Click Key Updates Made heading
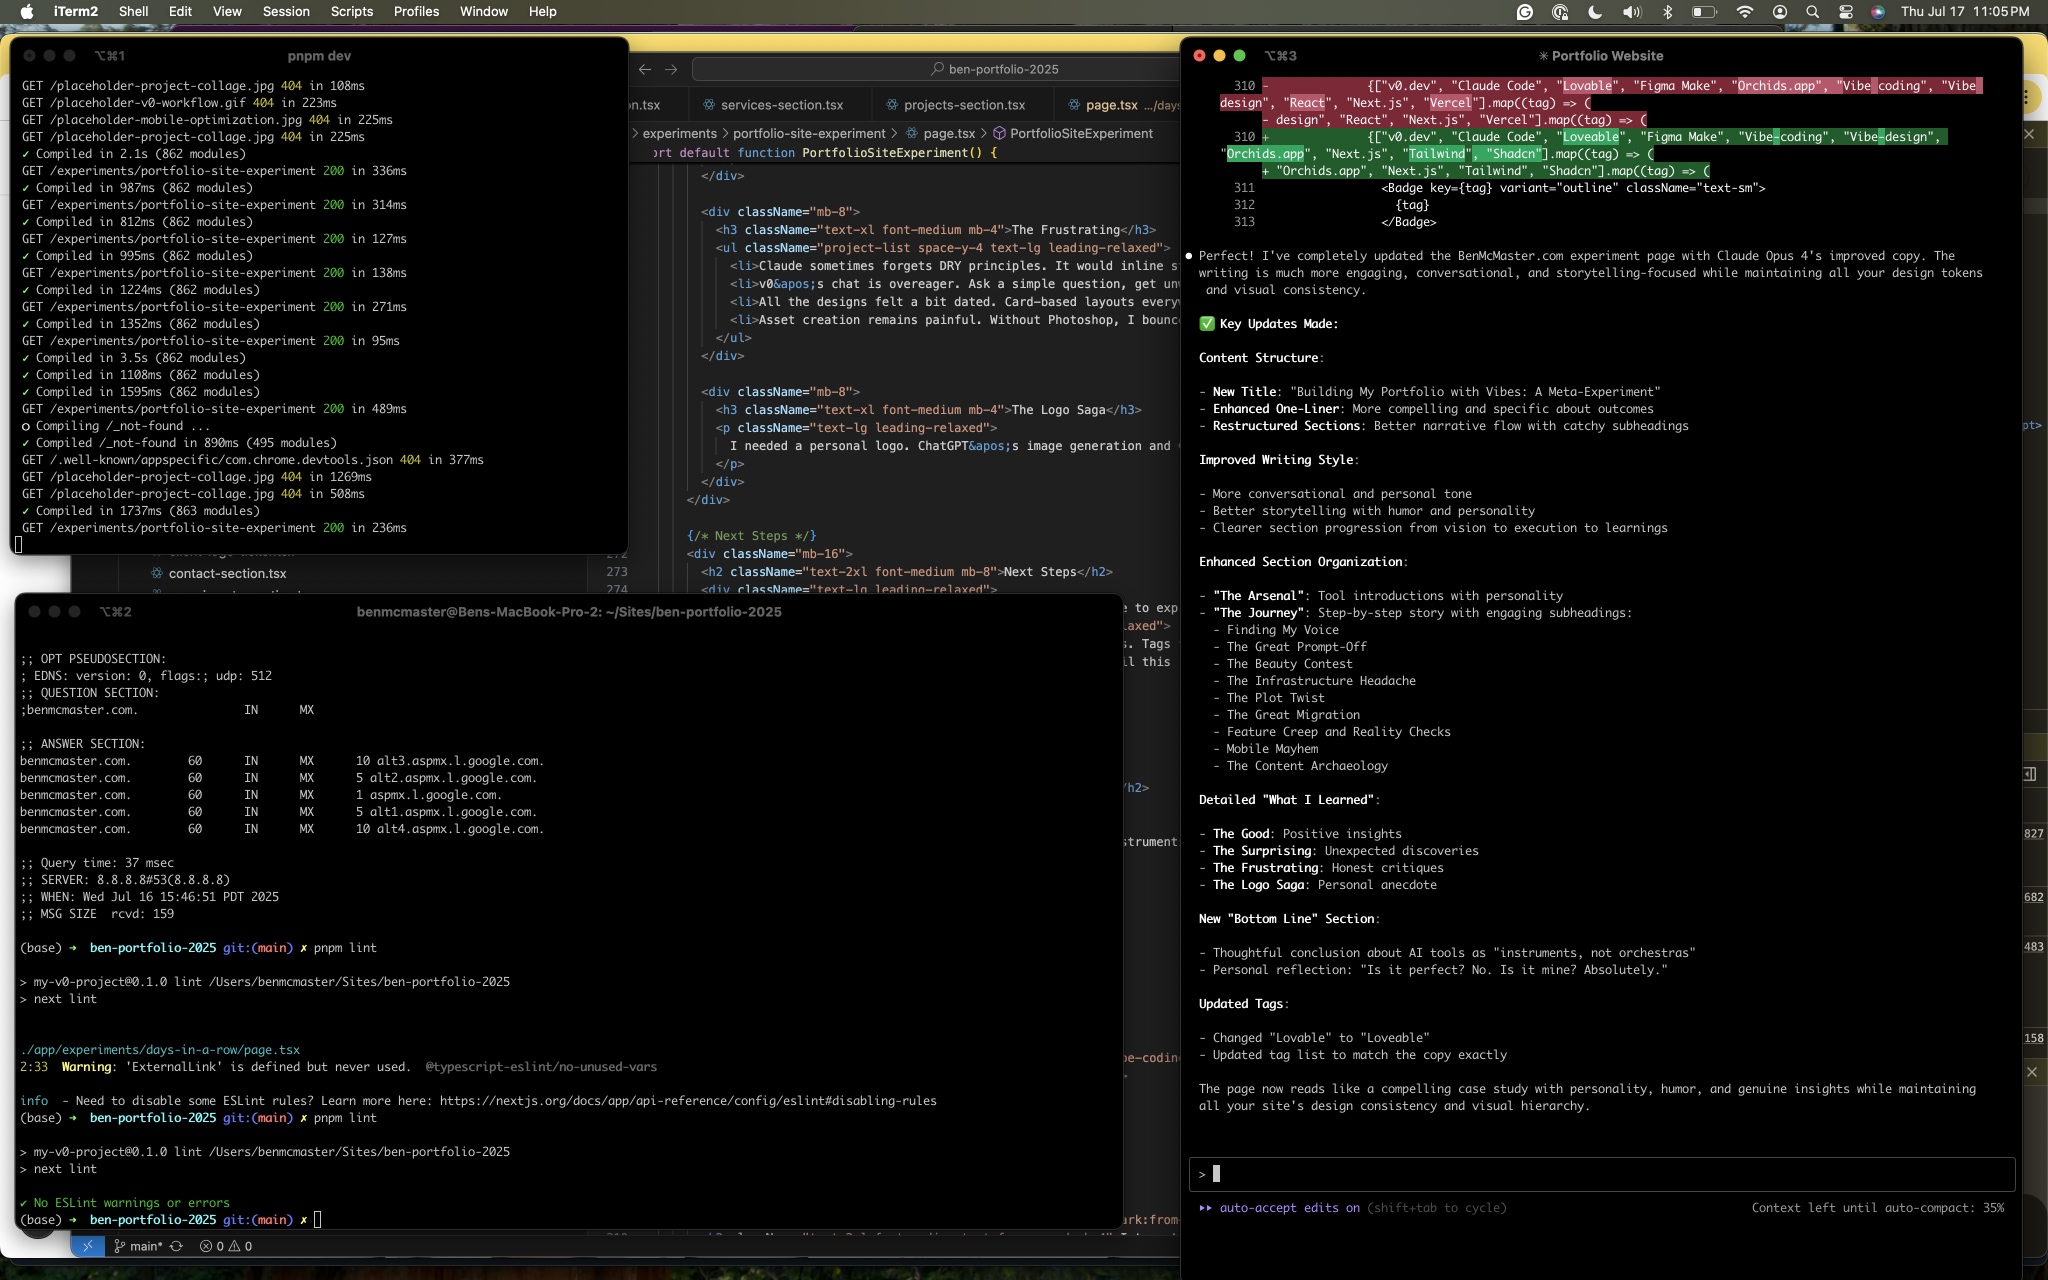This screenshot has width=2048, height=1280. pyautogui.click(x=1268, y=324)
